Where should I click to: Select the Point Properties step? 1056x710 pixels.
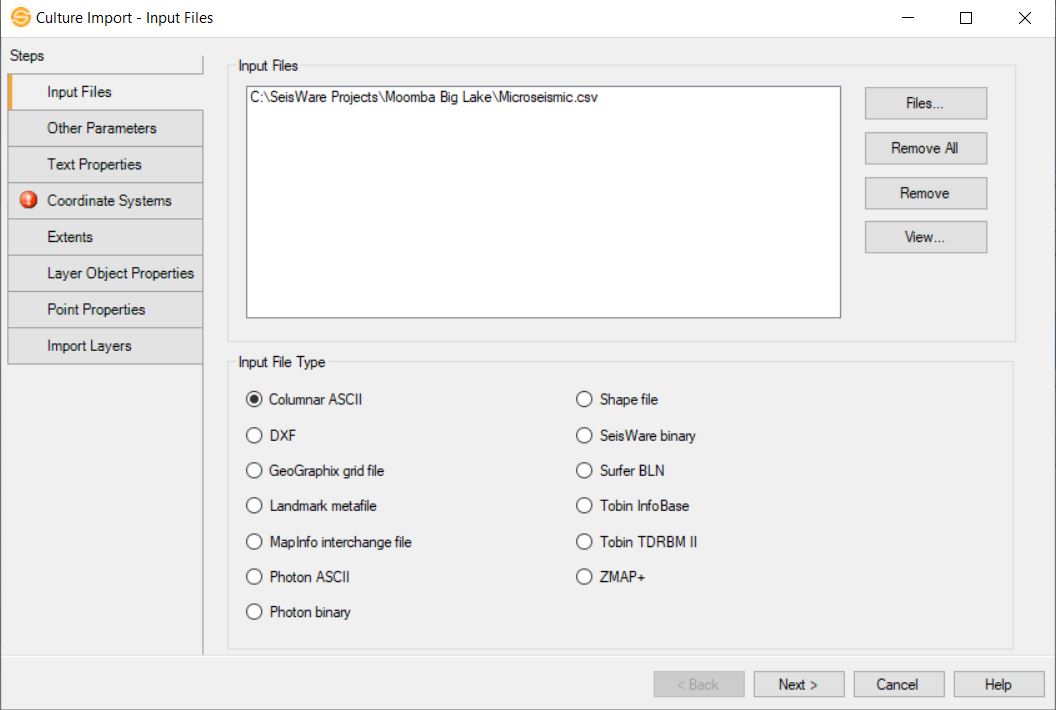pos(96,309)
